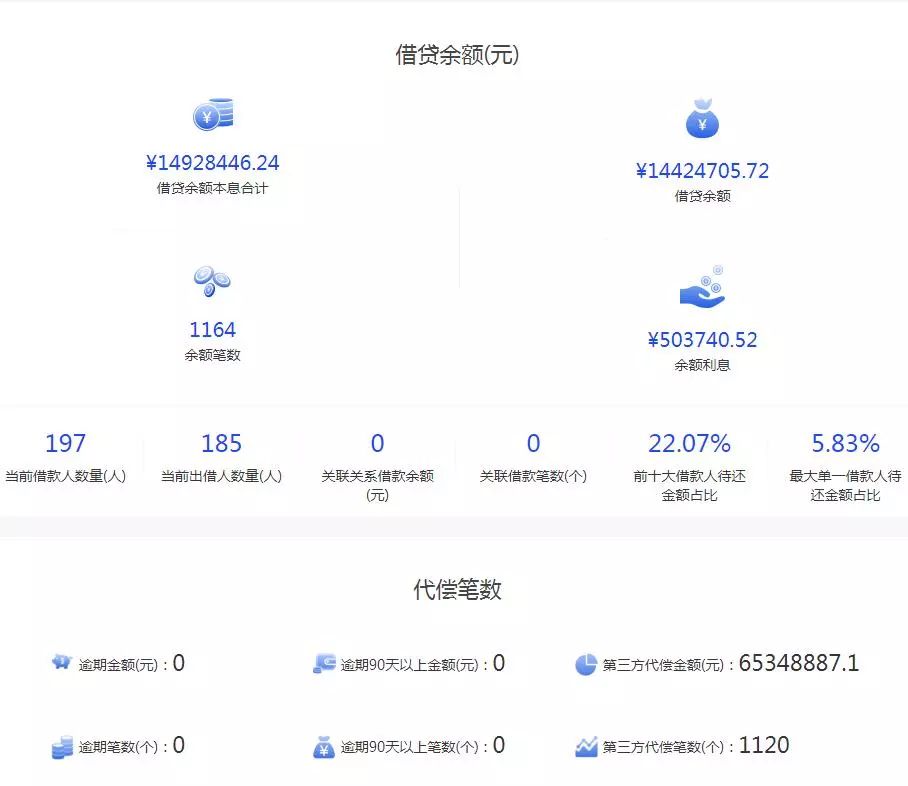Click the wallet icon beside 逾期90天以上金额(元)
Image resolution: width=908 pixels, height=786 pixels.
(x=324, y=664)
